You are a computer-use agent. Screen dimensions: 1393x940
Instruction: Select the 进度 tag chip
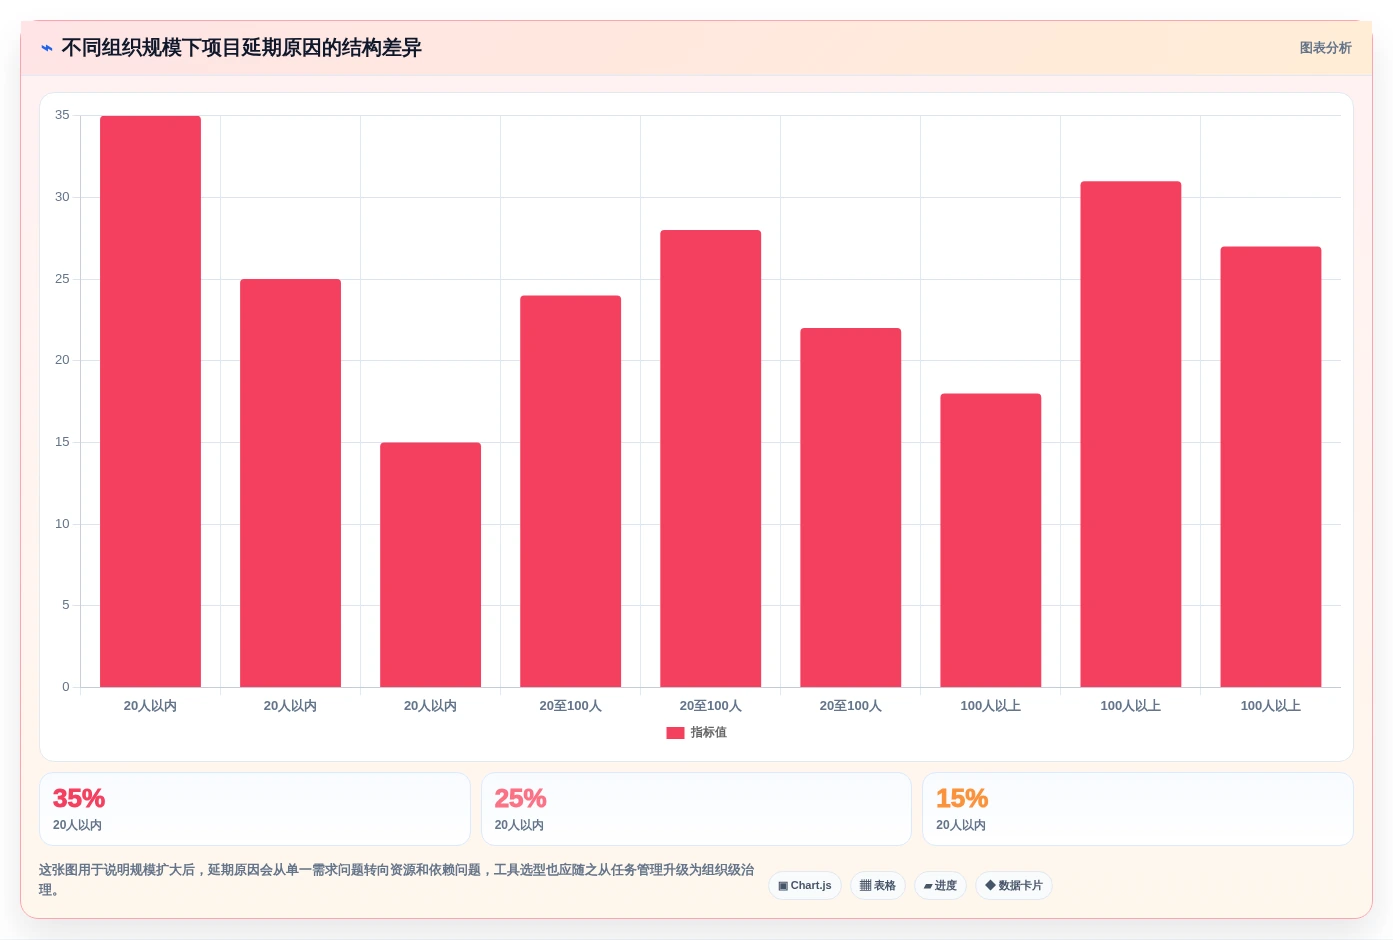(x=940, y=886)
